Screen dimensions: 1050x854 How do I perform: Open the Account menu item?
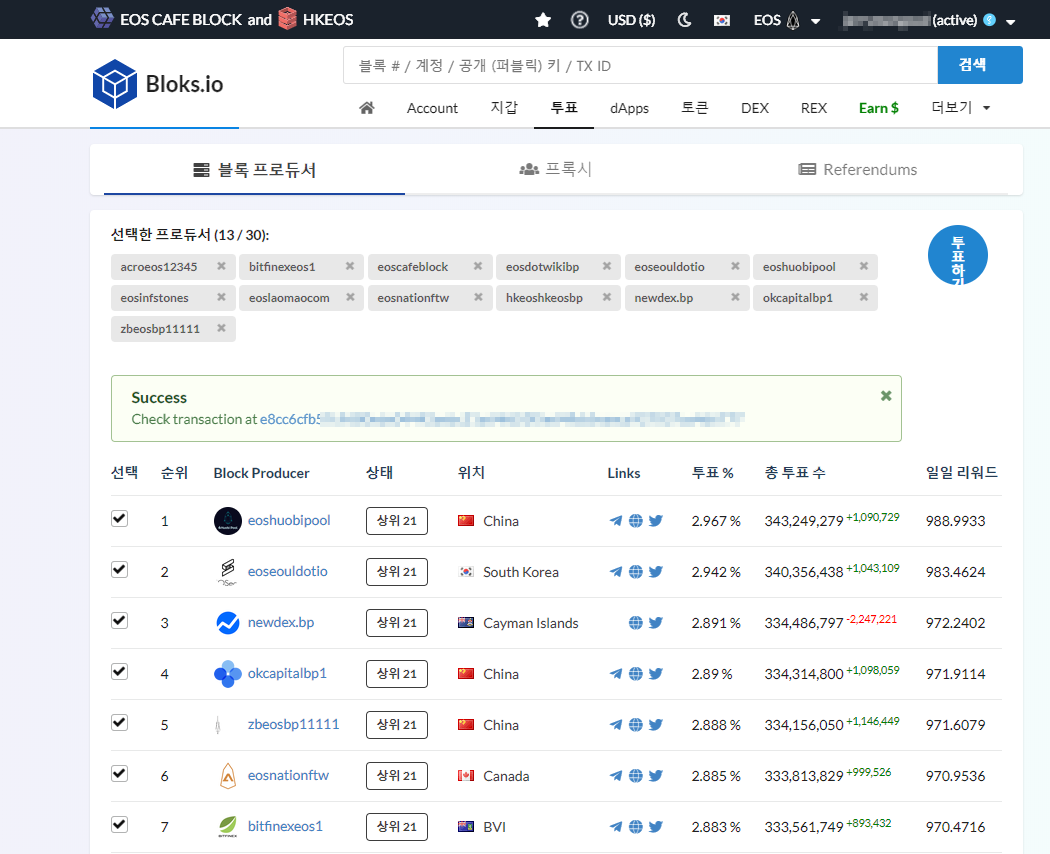[x=432, y=108]
